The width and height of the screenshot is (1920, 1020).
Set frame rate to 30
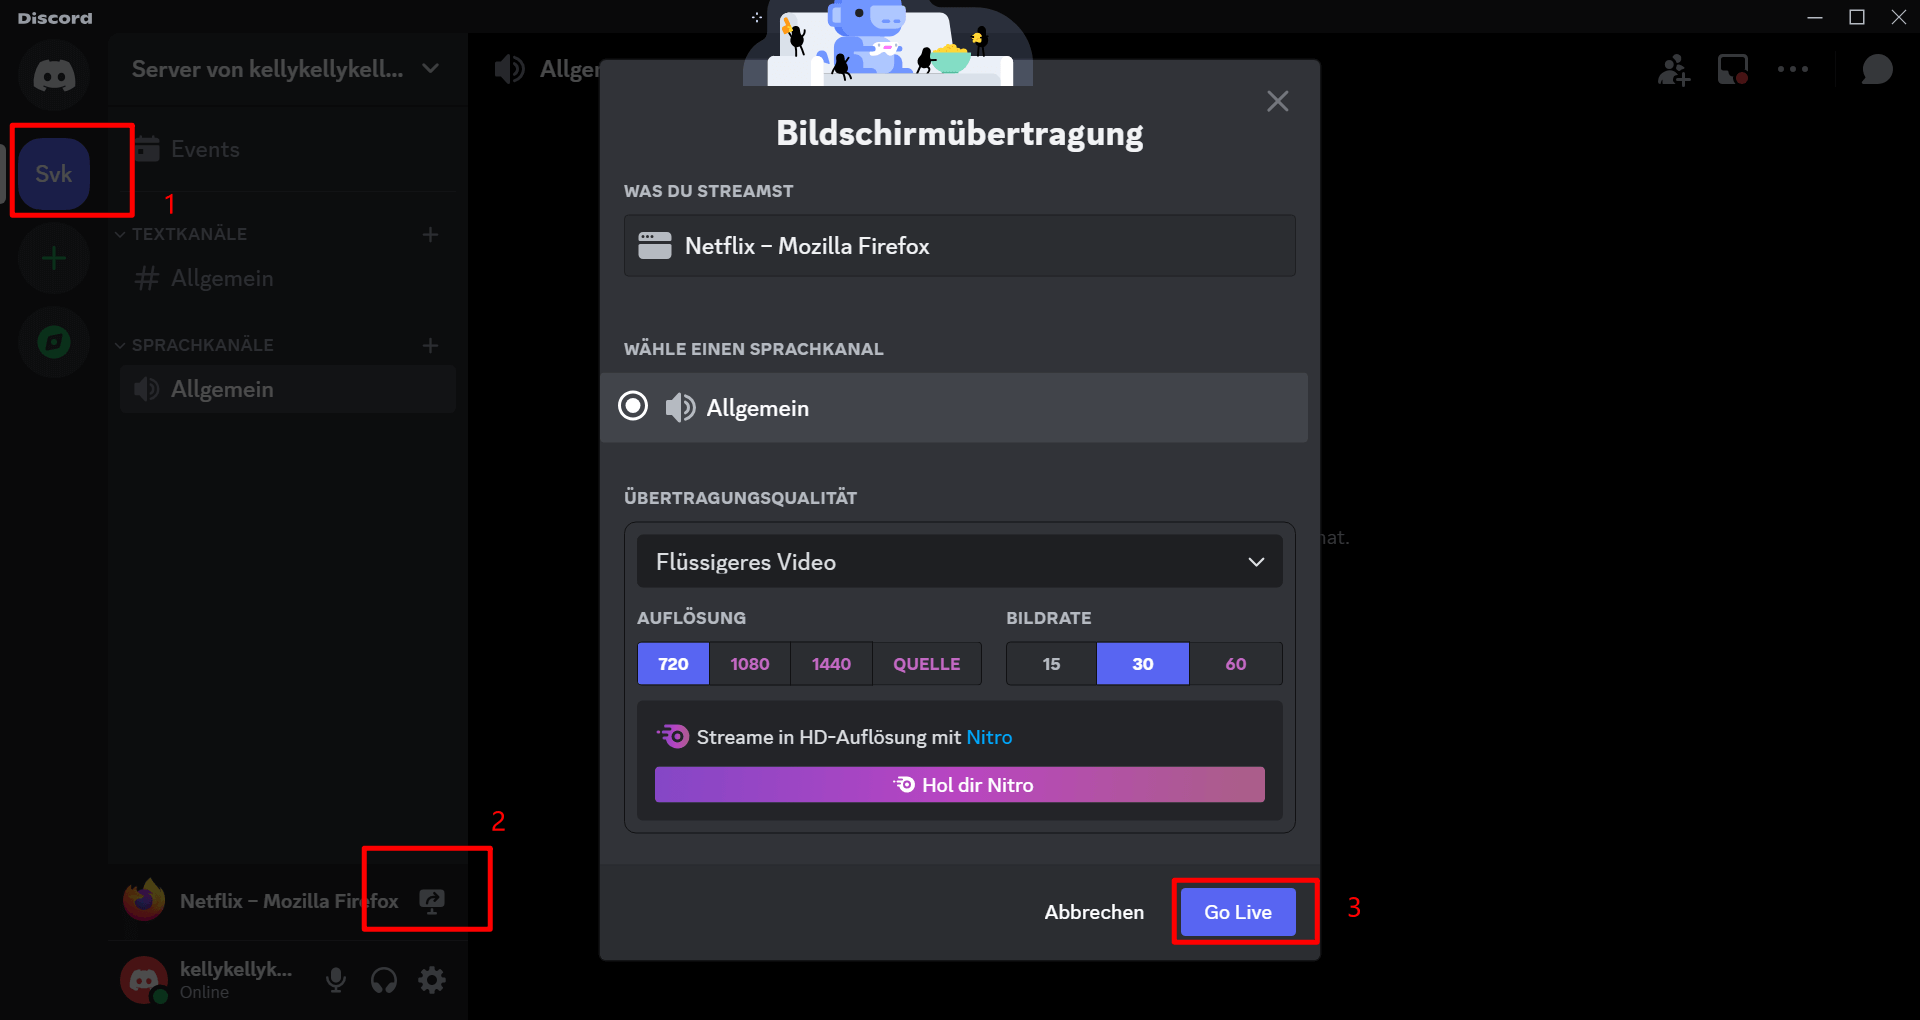point(1143,664)
